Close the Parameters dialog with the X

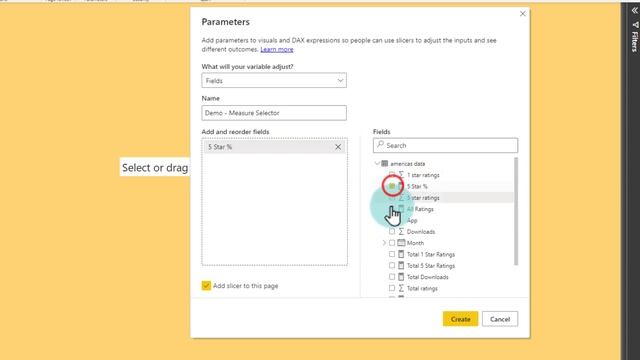(x=522, y=14)
